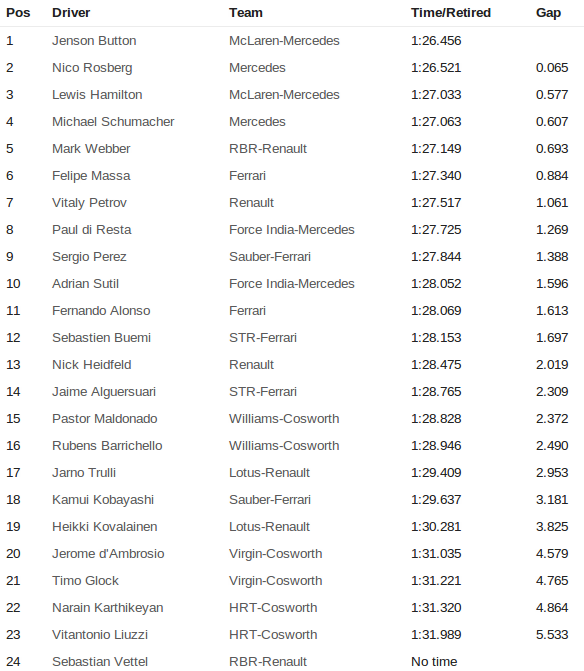Viewport: 584px width, 671px height.
Task: Click the Gap column header
Action: (548, 13)
